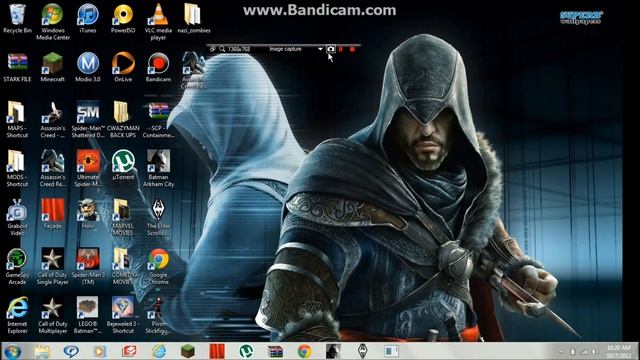Open the red Façade taskbar icon
The height and width of the screenshot is (360, 640).
(x=217, y=351)
